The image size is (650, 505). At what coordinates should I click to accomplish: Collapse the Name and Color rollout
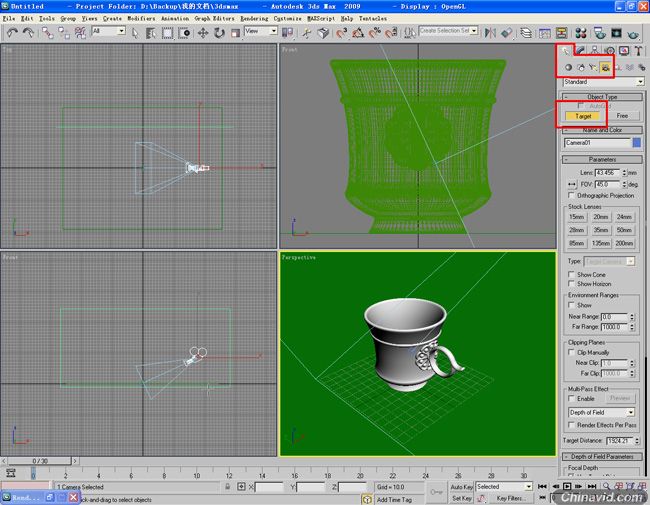[602, 130]
